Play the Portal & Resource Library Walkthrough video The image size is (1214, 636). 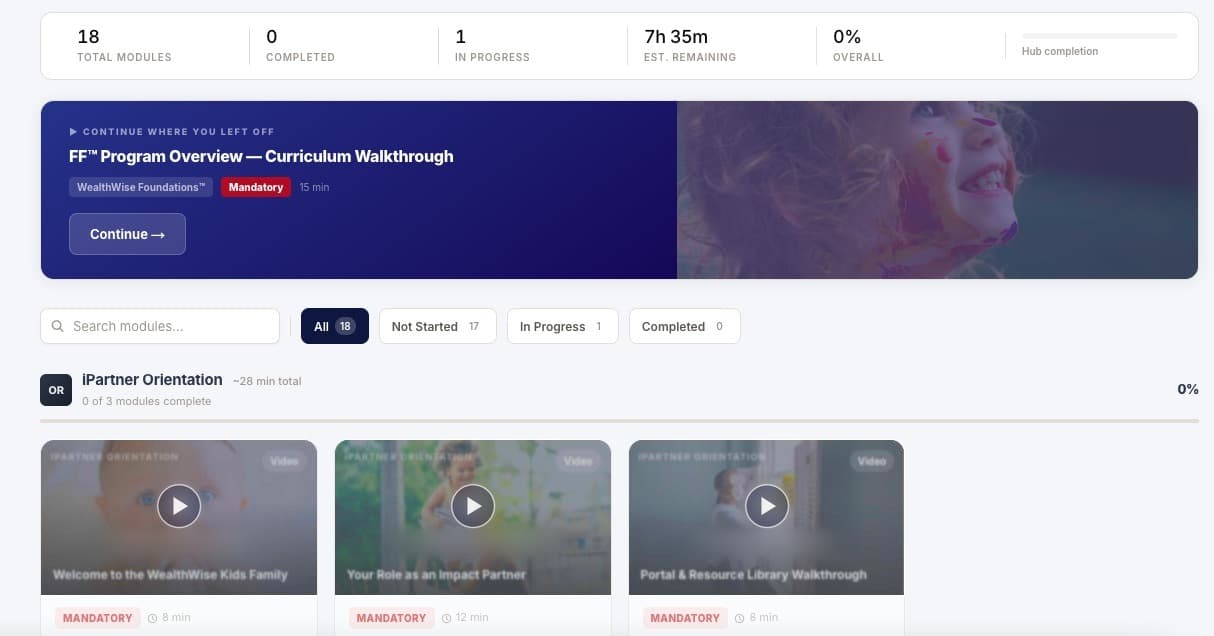click(x=767, y=506)
